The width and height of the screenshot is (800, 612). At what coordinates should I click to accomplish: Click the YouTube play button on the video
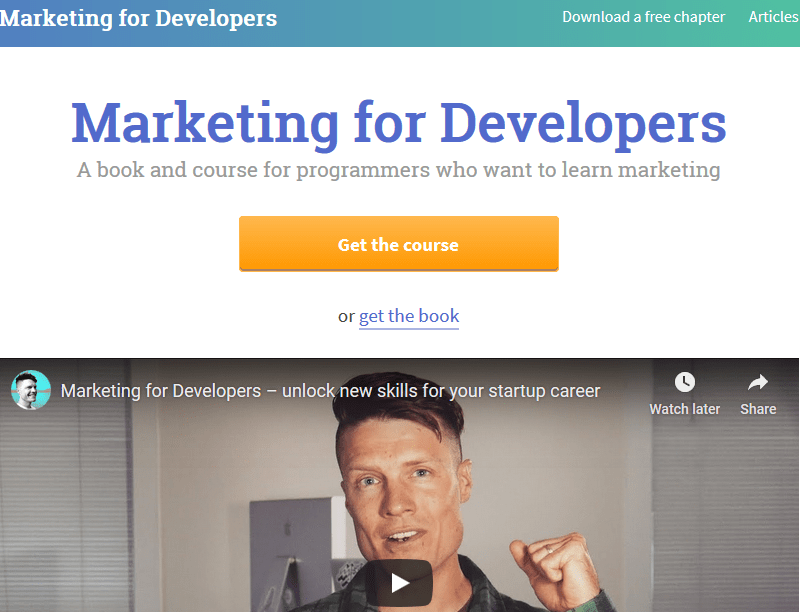pos(398,582)
